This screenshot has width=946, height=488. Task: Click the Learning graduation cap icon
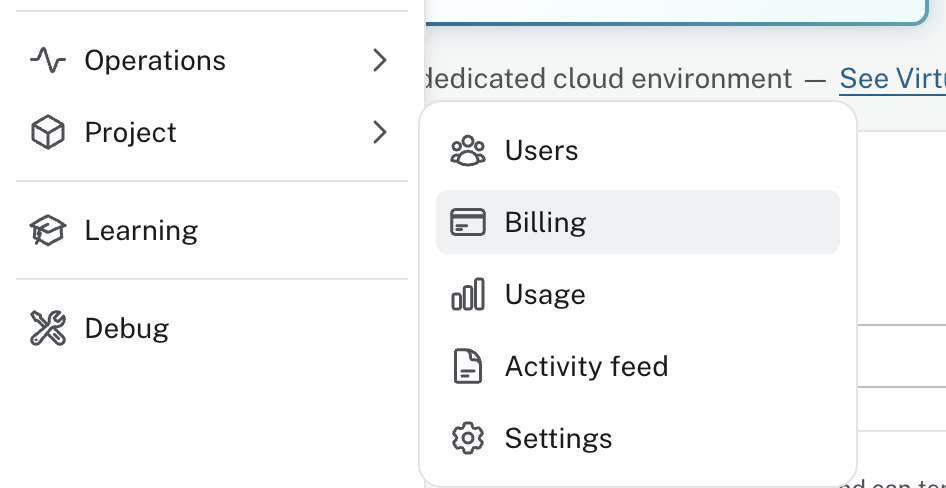48,230
